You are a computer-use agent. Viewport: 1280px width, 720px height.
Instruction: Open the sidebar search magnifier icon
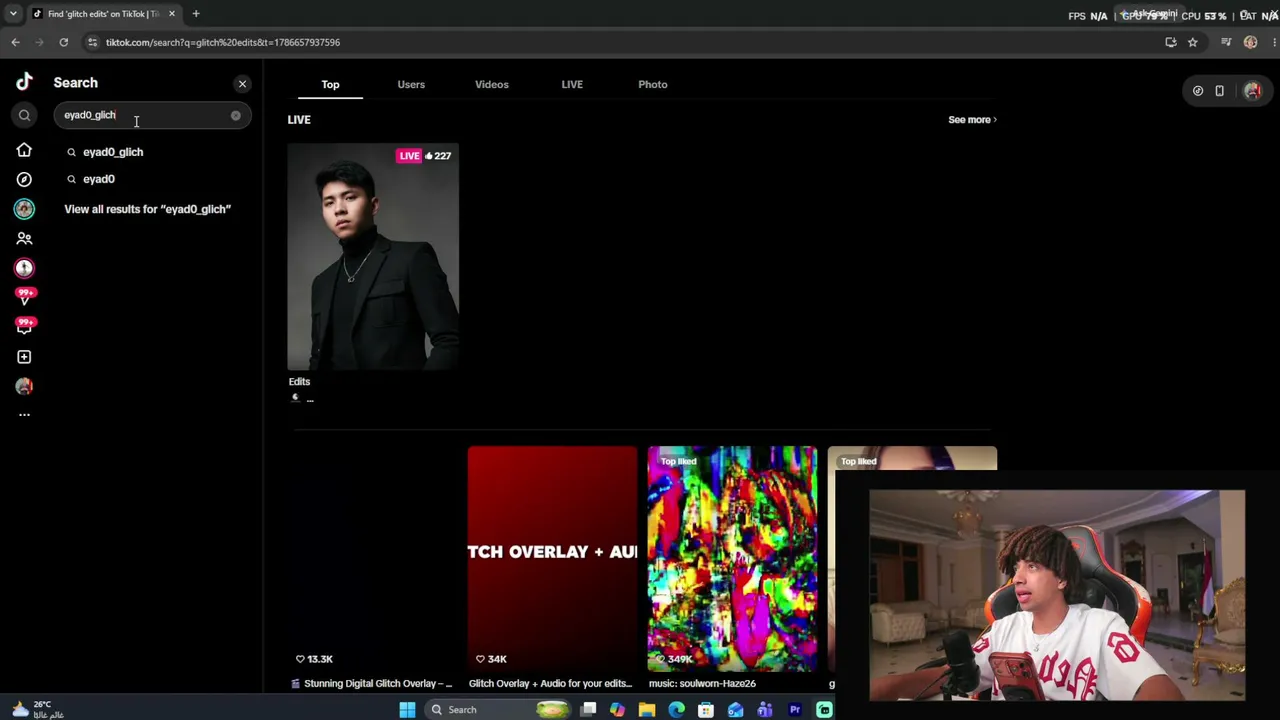[x=24, y=115]
